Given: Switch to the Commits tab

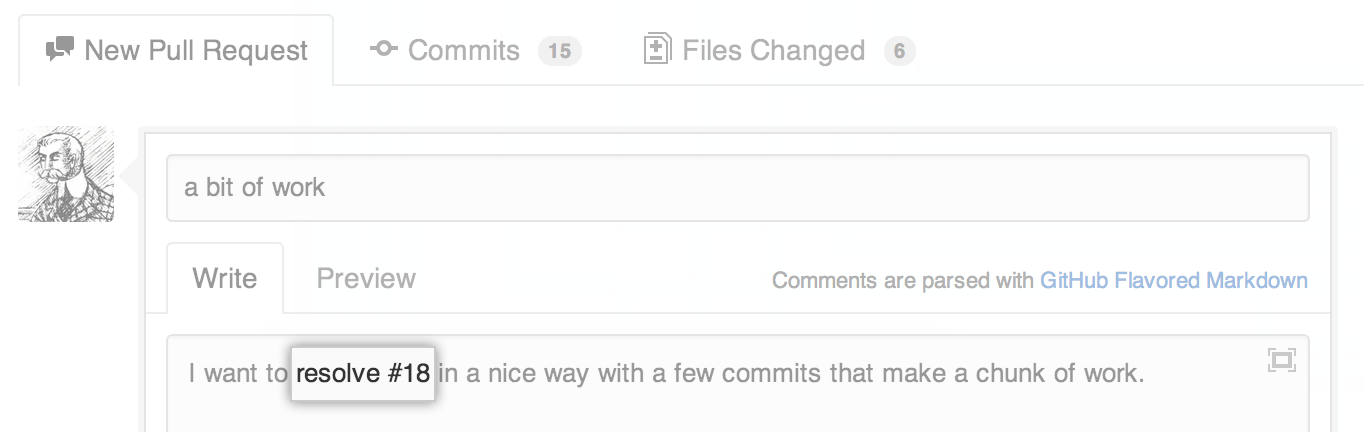Looking at the screenshot, I should tap(464, 51).
